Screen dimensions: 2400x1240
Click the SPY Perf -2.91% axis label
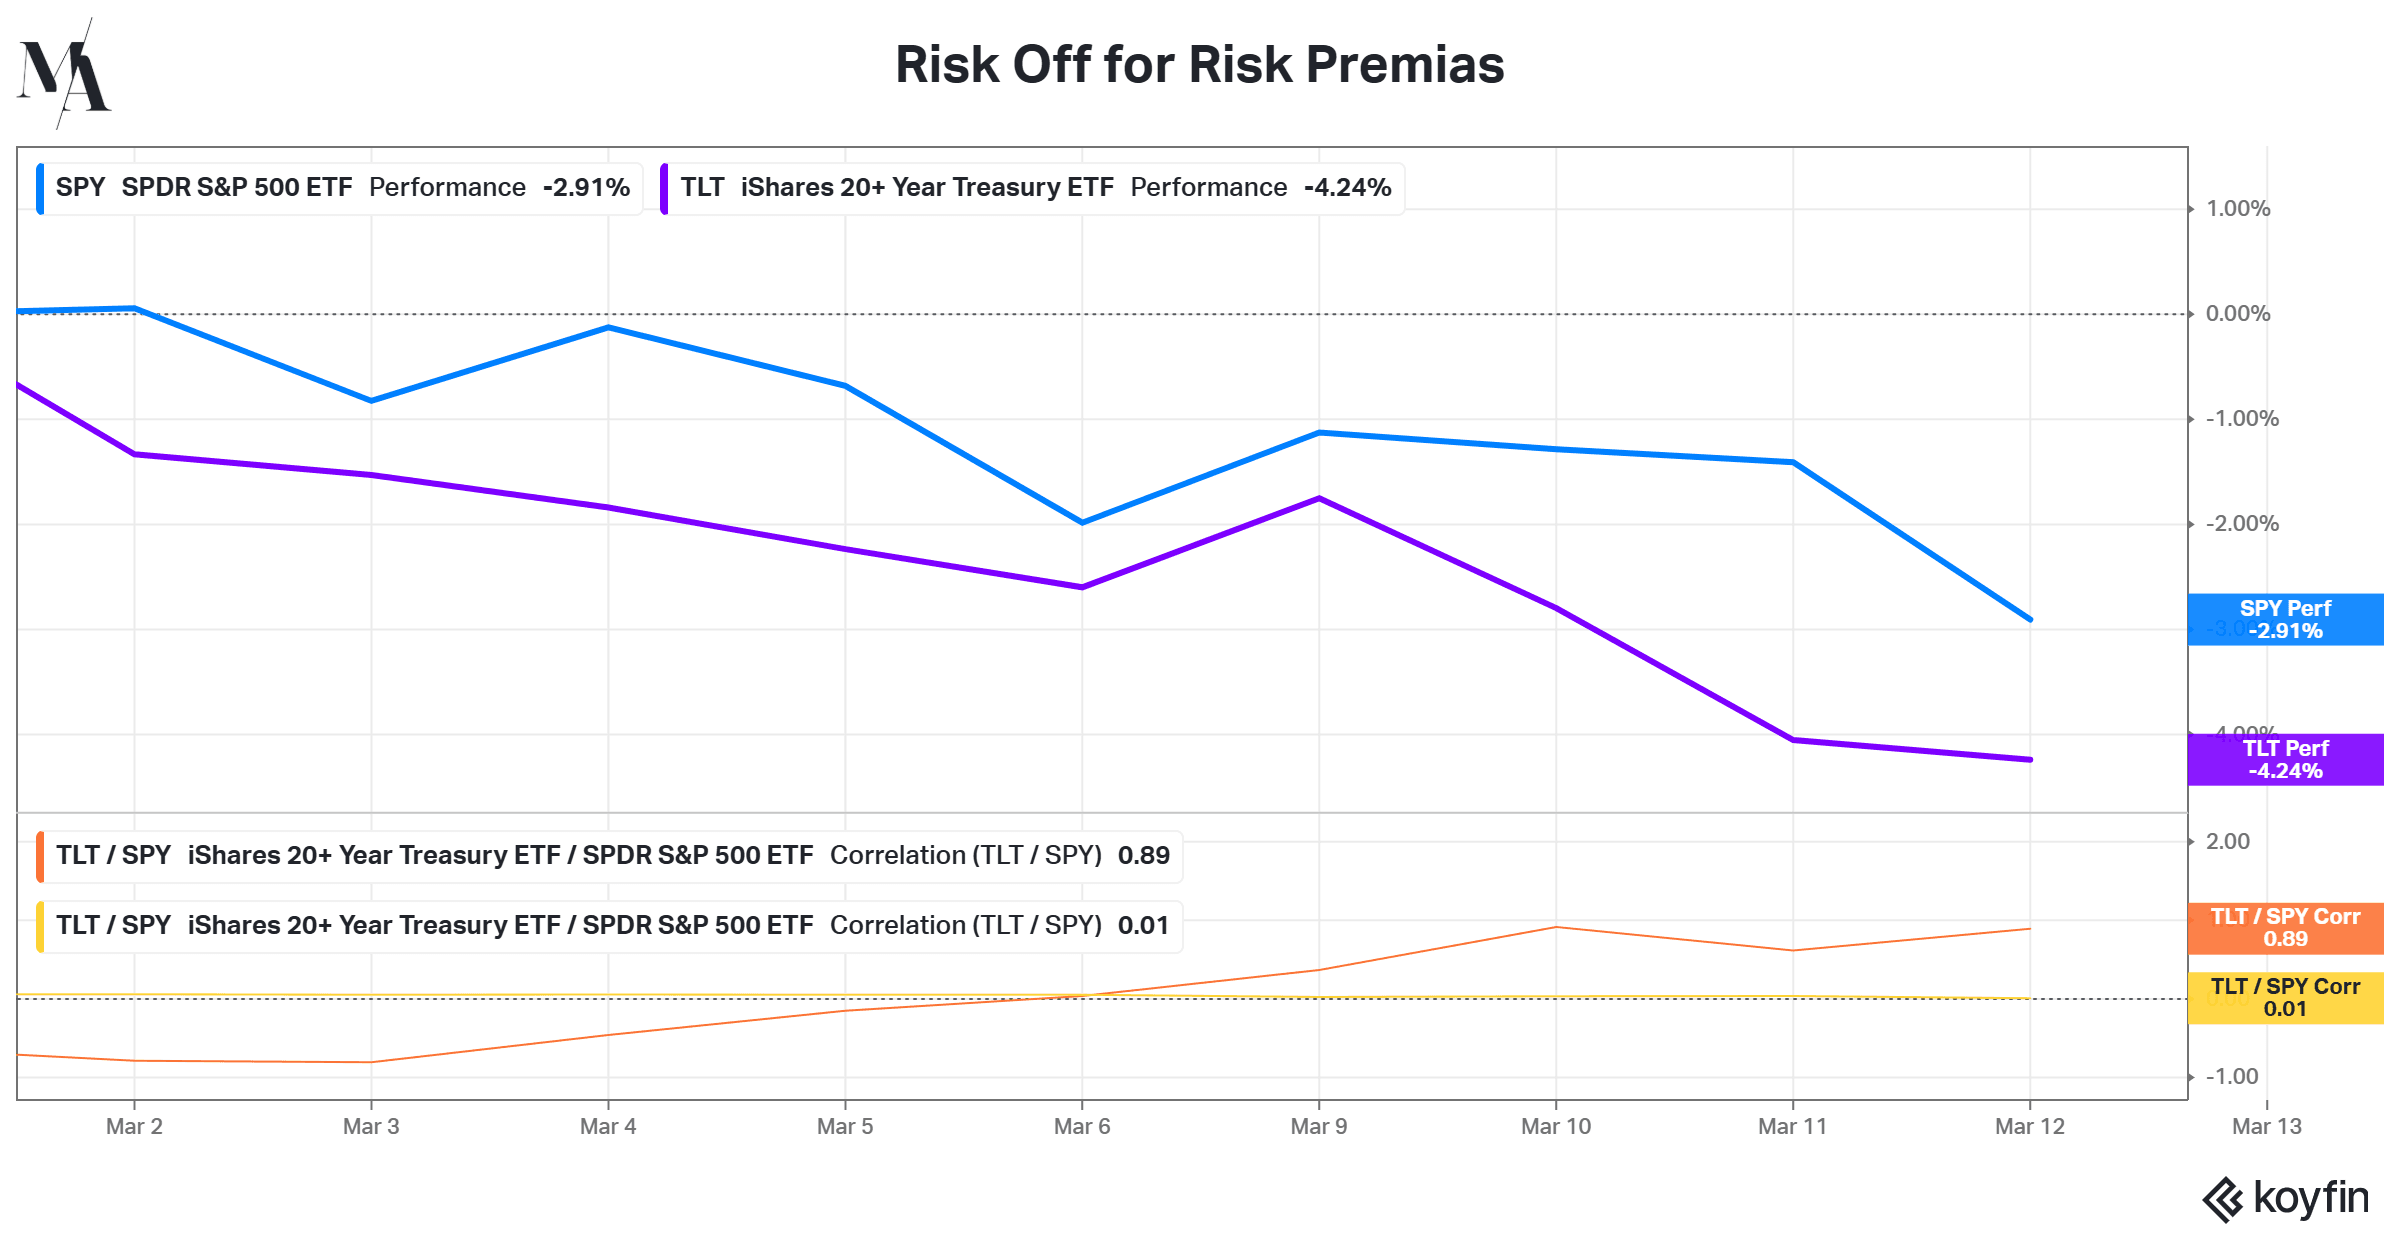point(2285,620)
